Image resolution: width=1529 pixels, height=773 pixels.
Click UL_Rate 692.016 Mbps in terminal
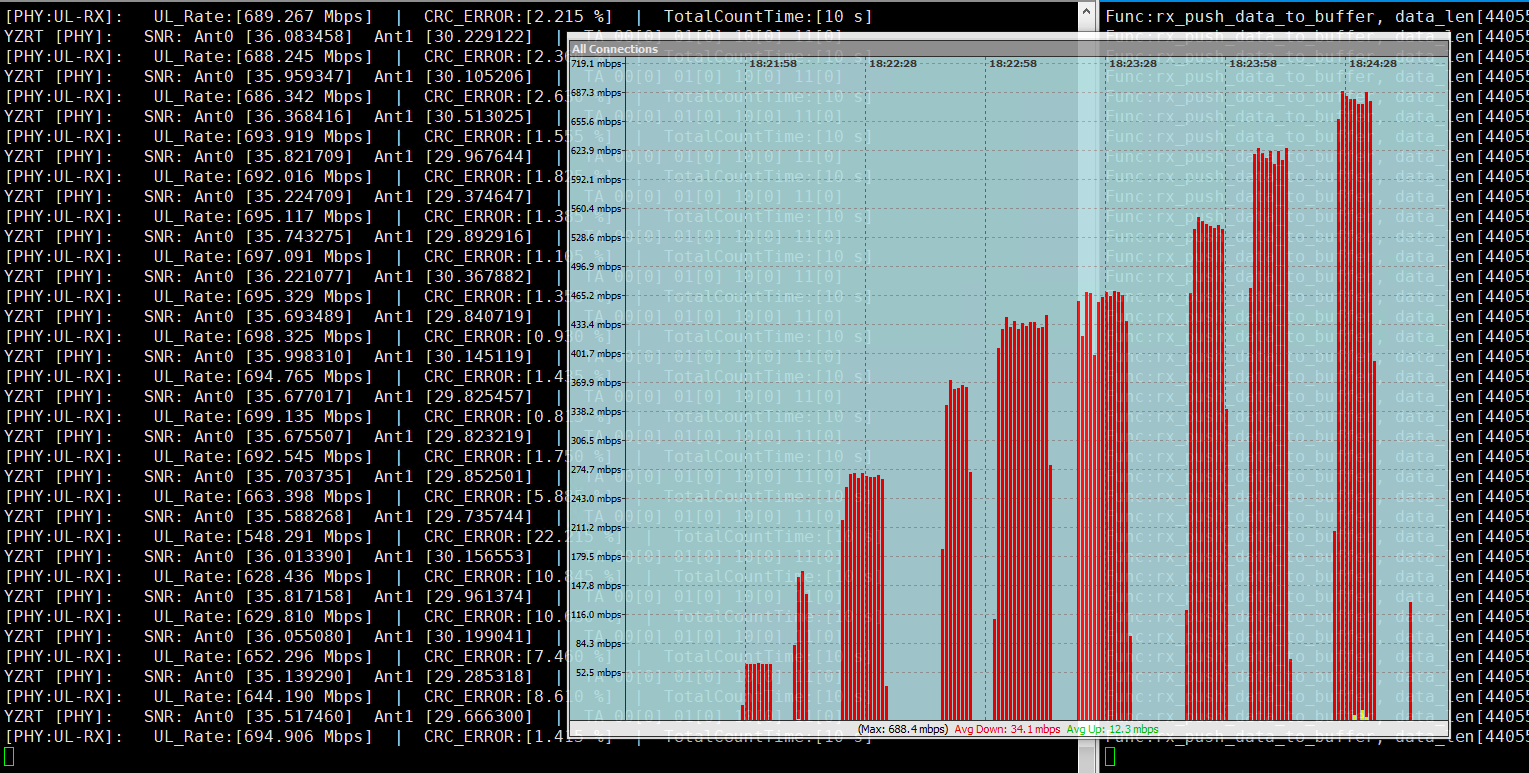(x=263, y=176)
